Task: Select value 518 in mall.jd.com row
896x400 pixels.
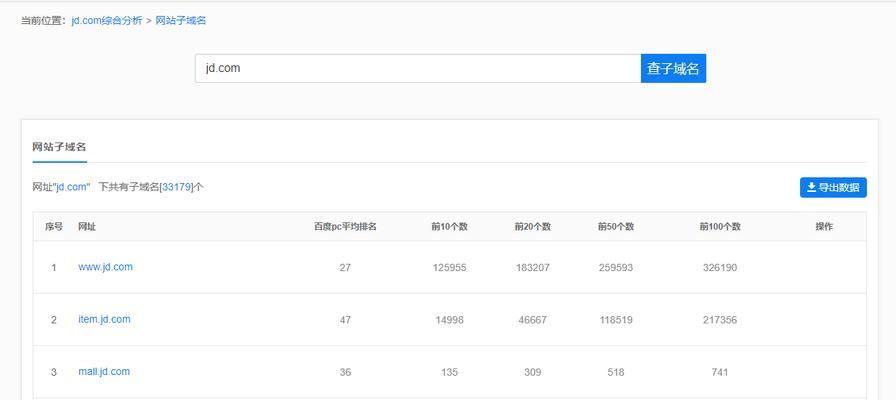Action: click(x=616, y=373)
